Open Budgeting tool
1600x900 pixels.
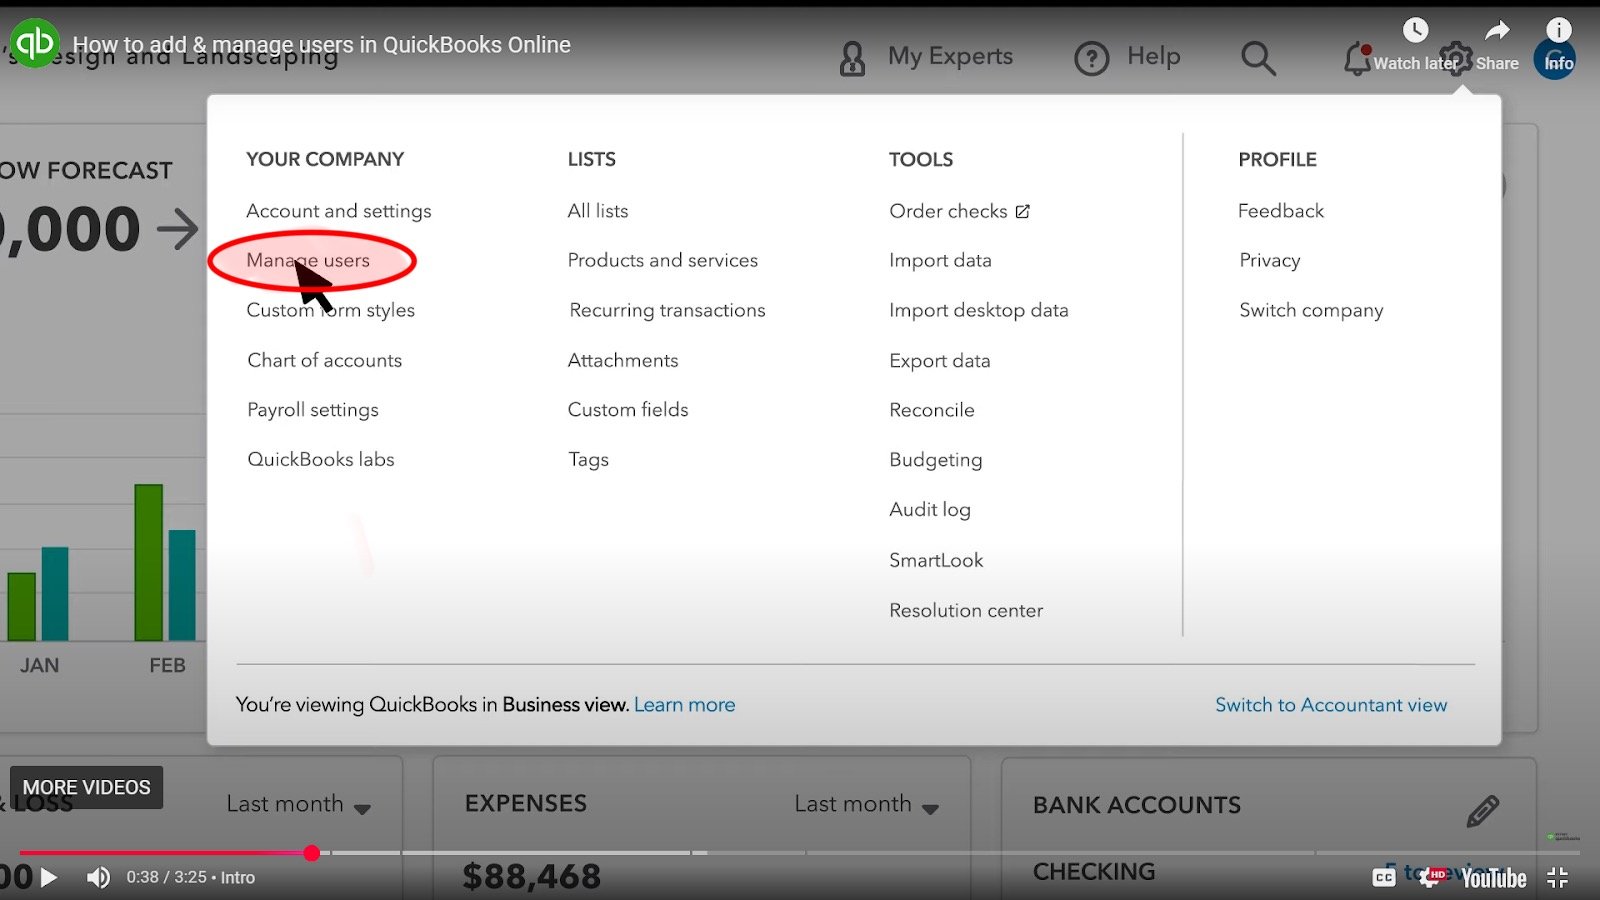pyautogui.click(x=936, y=460)
